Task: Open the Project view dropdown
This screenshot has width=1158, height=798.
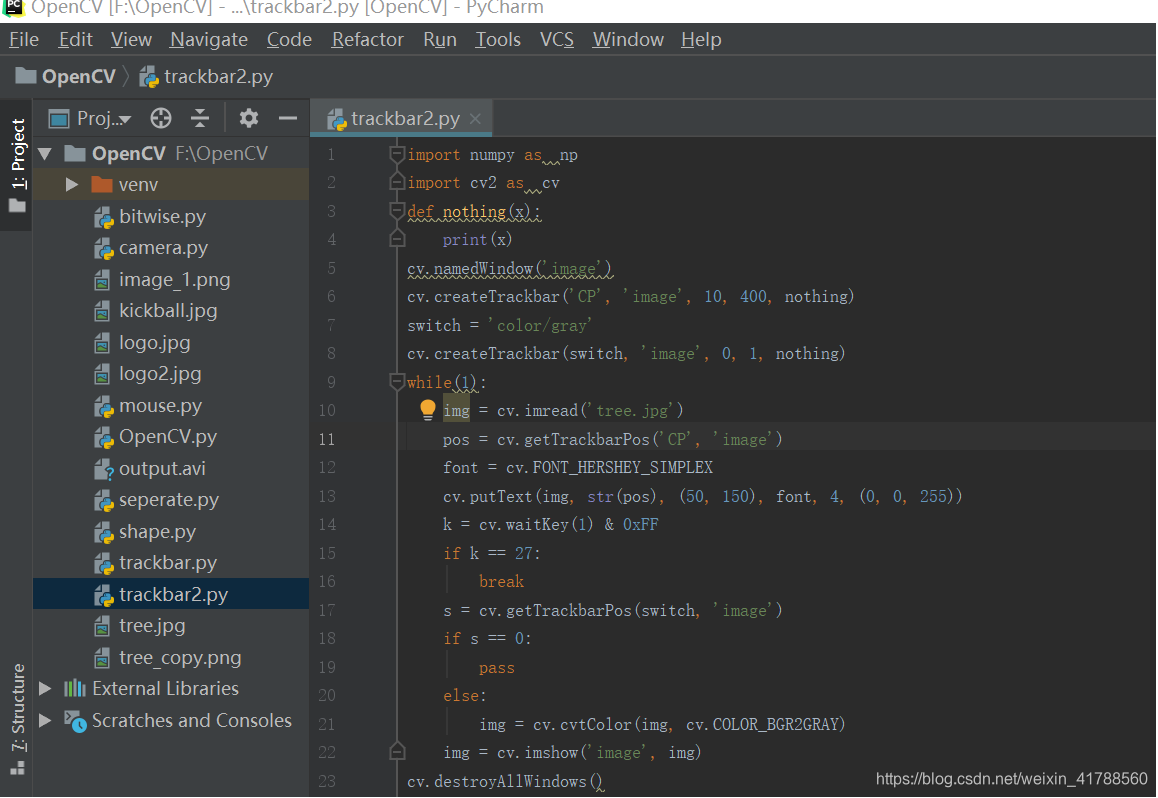Action: tap(89, 118)
